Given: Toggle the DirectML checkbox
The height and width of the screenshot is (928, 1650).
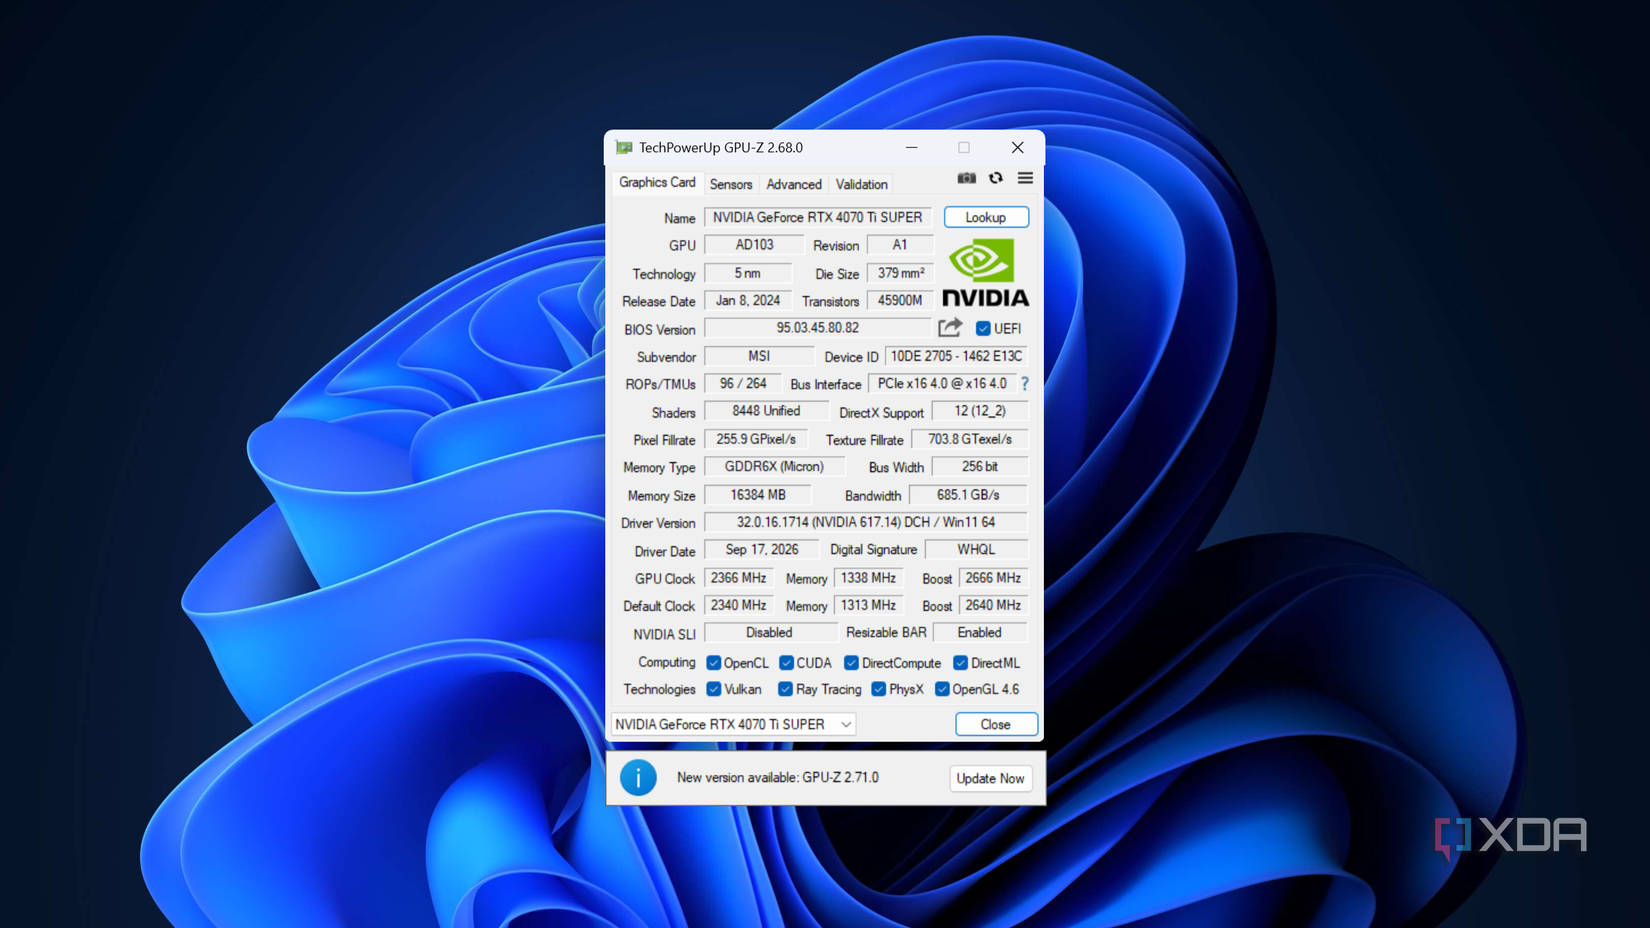Looking at the screenshot, I should [x=960, y=663].
